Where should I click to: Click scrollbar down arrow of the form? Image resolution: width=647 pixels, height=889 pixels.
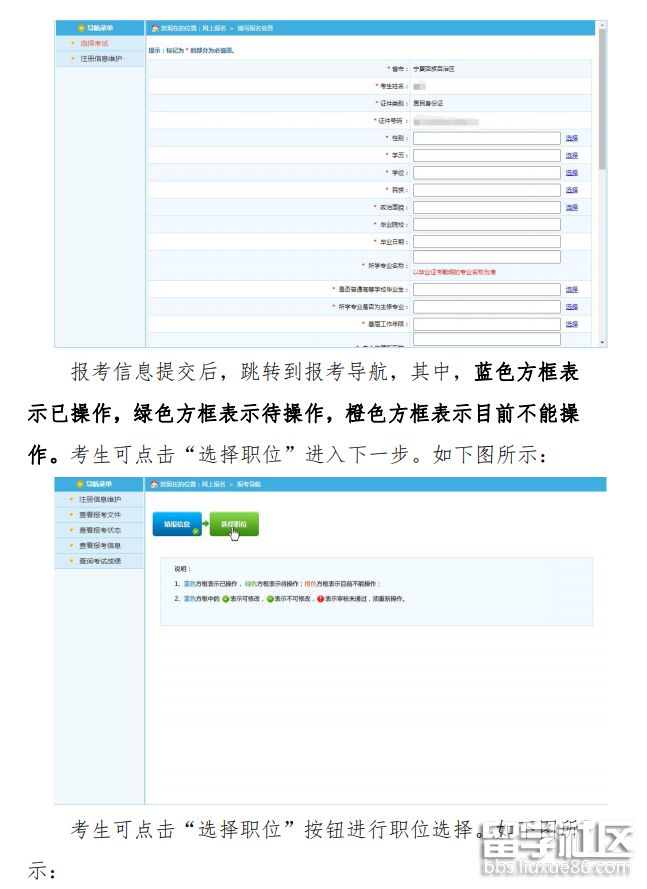[602, 342]
